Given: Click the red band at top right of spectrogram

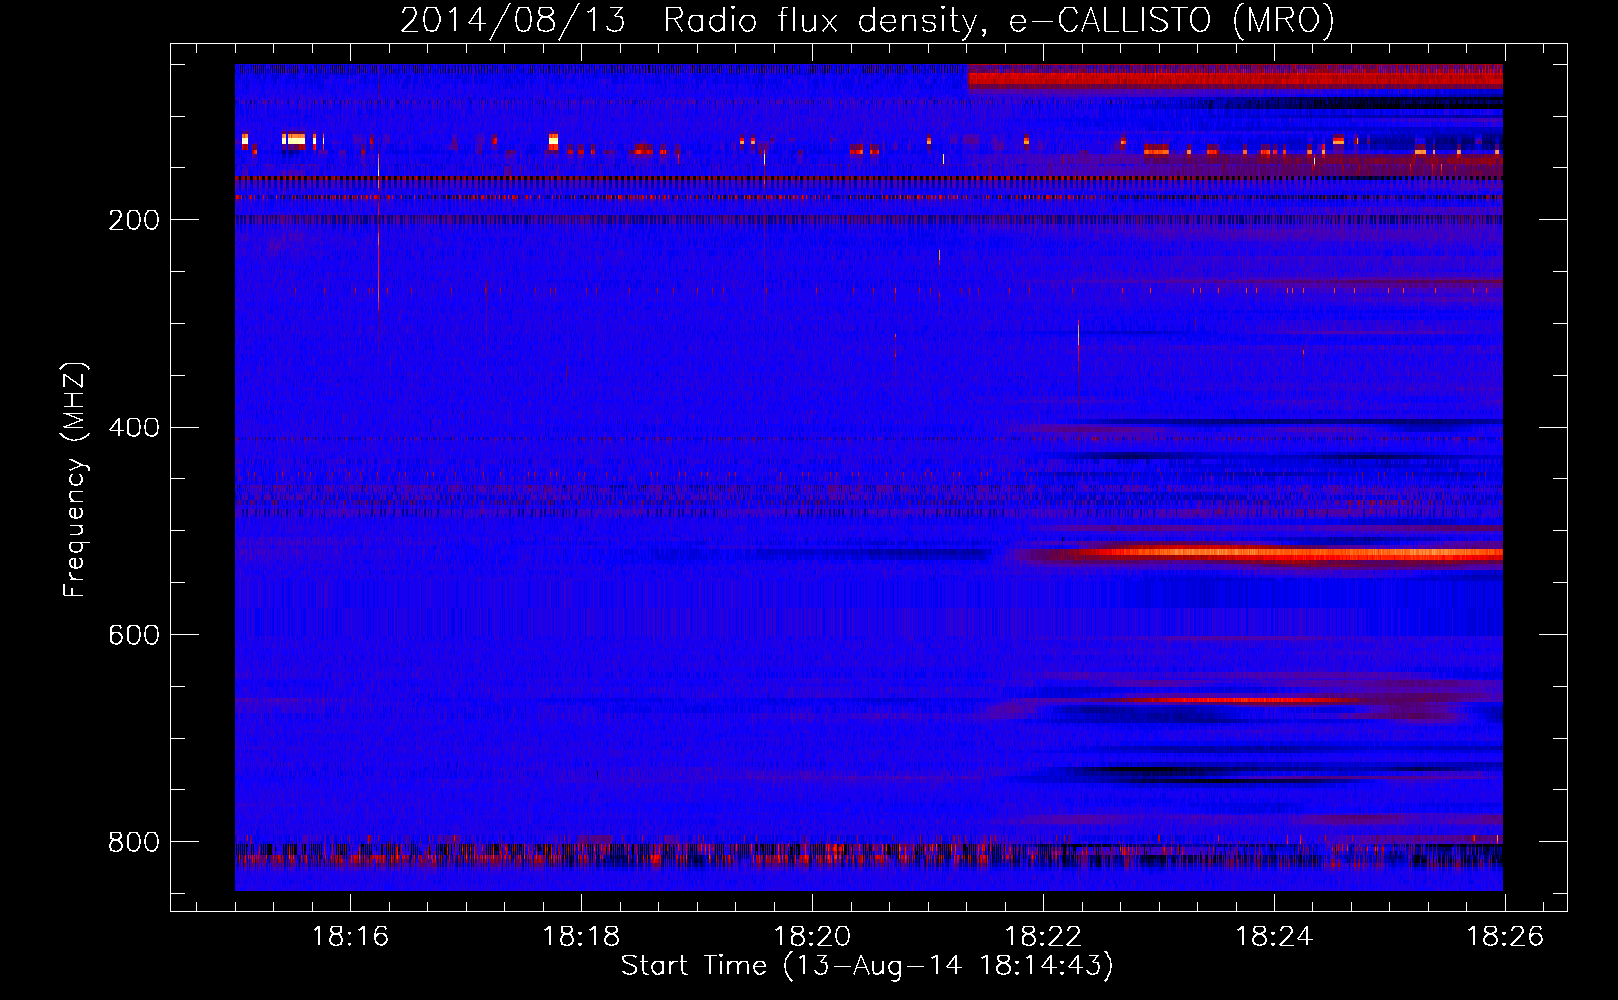Looking at the screenshot, I should pos(1236,78).
